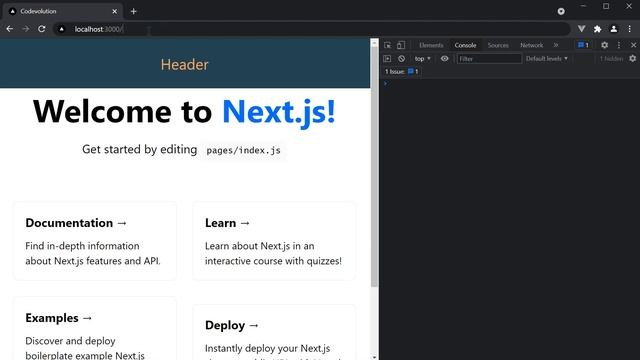Open the Vue devtools extension icon
The image size is (640, 360).
[x=582, y=29]
